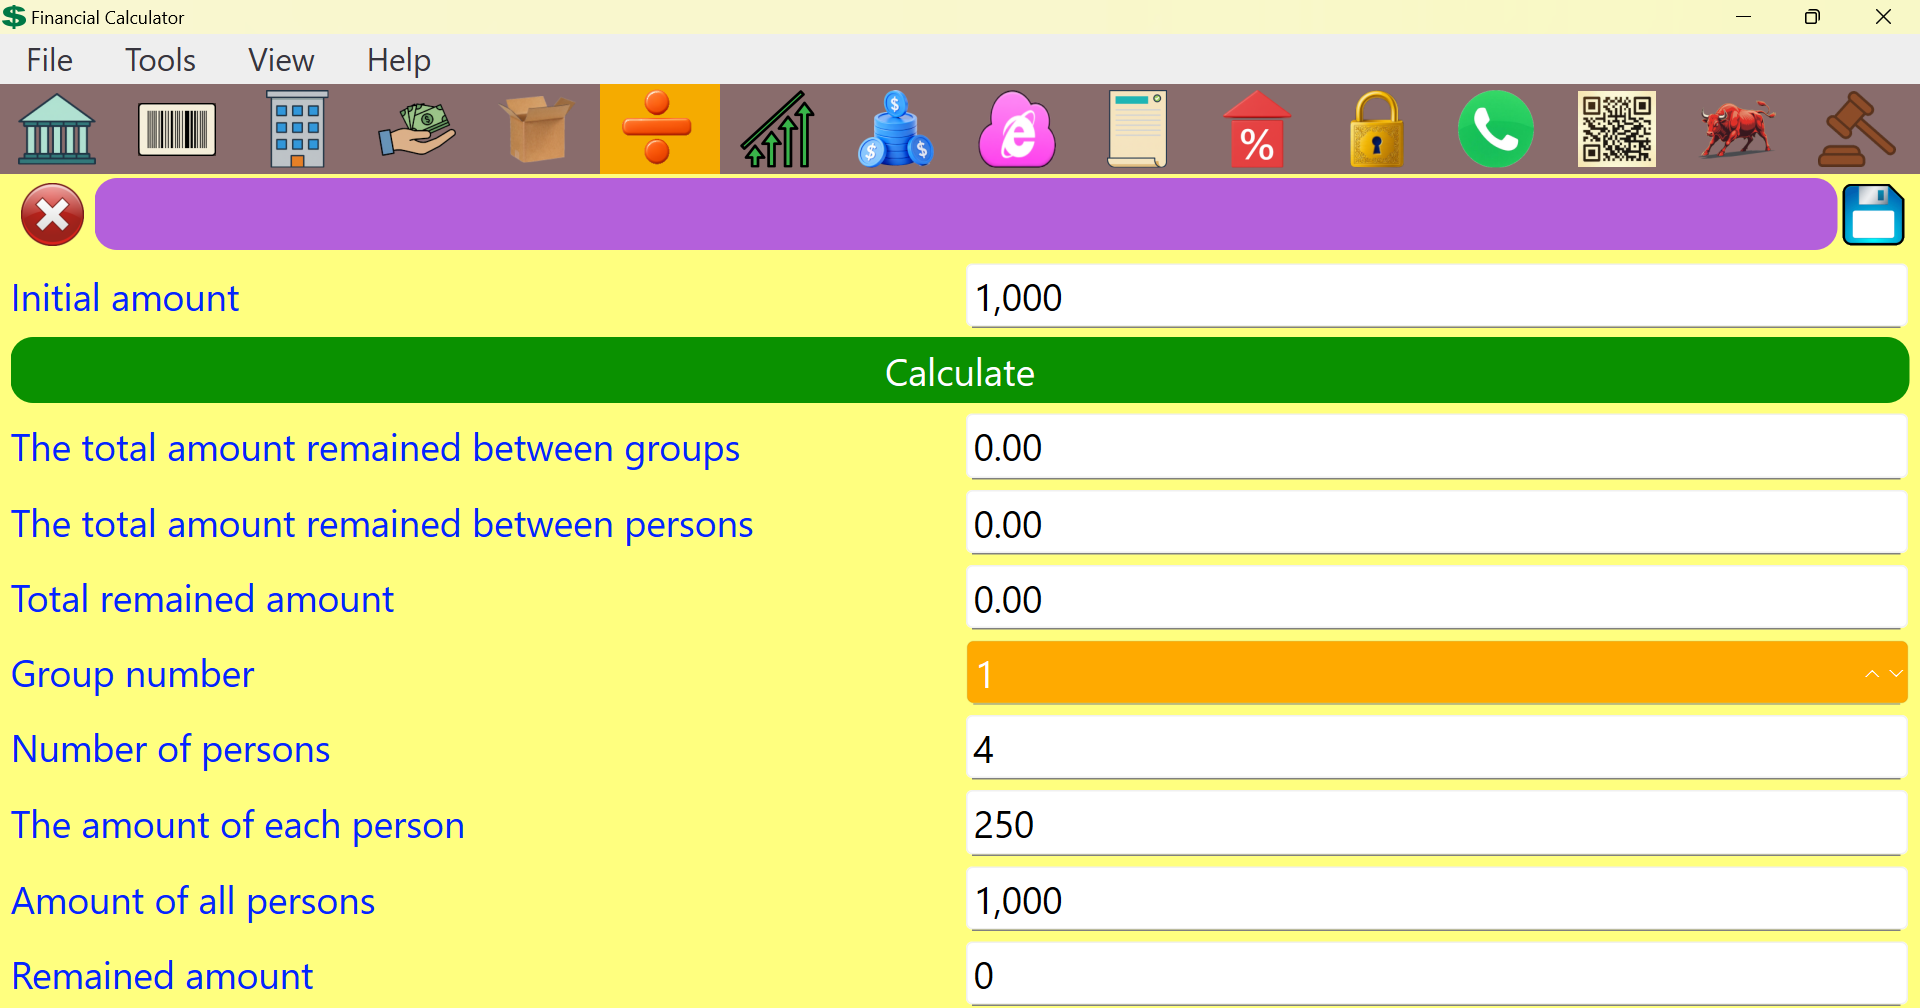Click the hand-with-money payment icon

[x=417, y=129]
